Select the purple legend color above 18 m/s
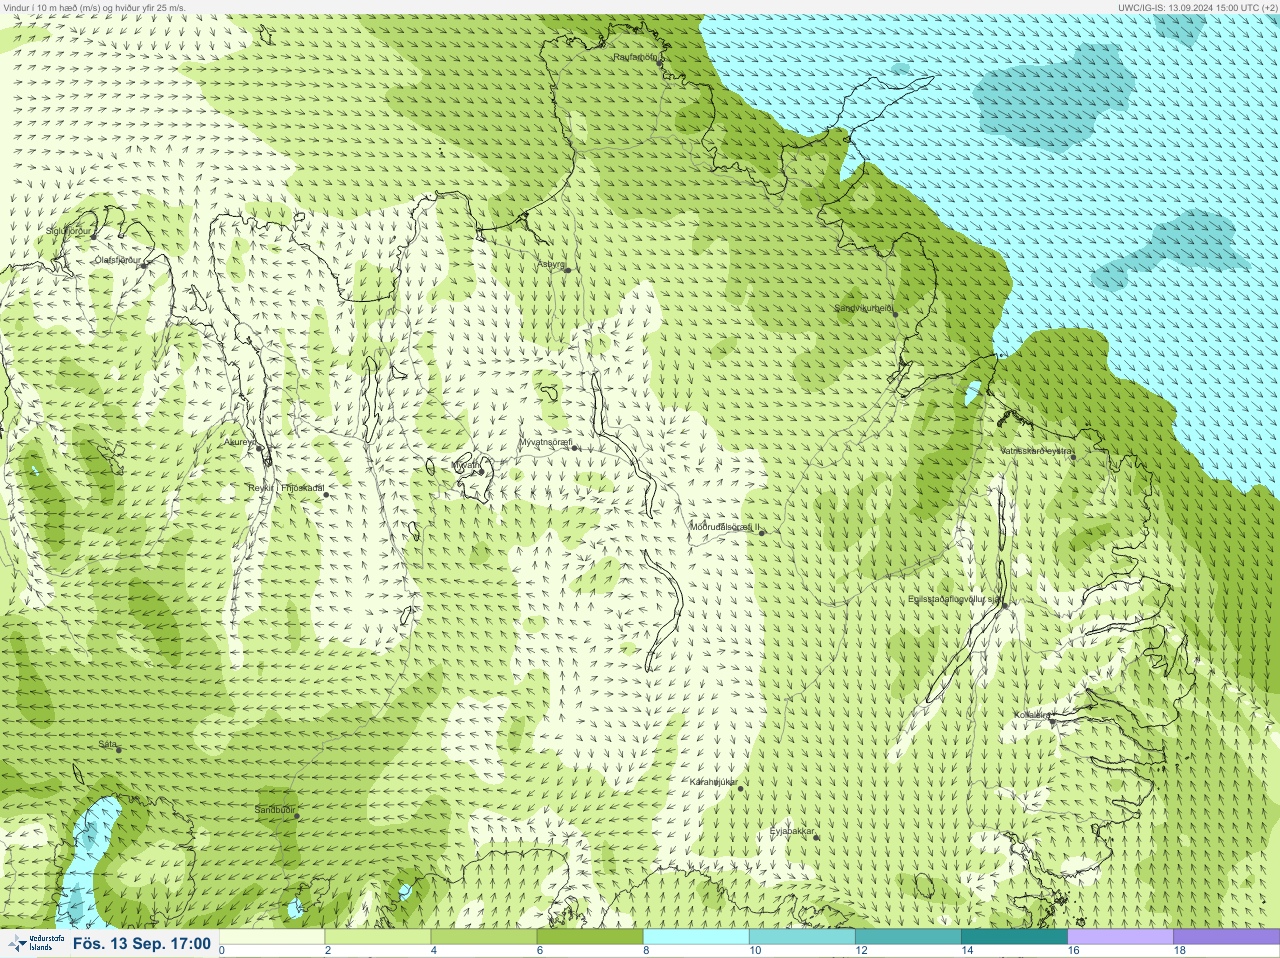This screenshot has height=958, width=1280. 1226,937
